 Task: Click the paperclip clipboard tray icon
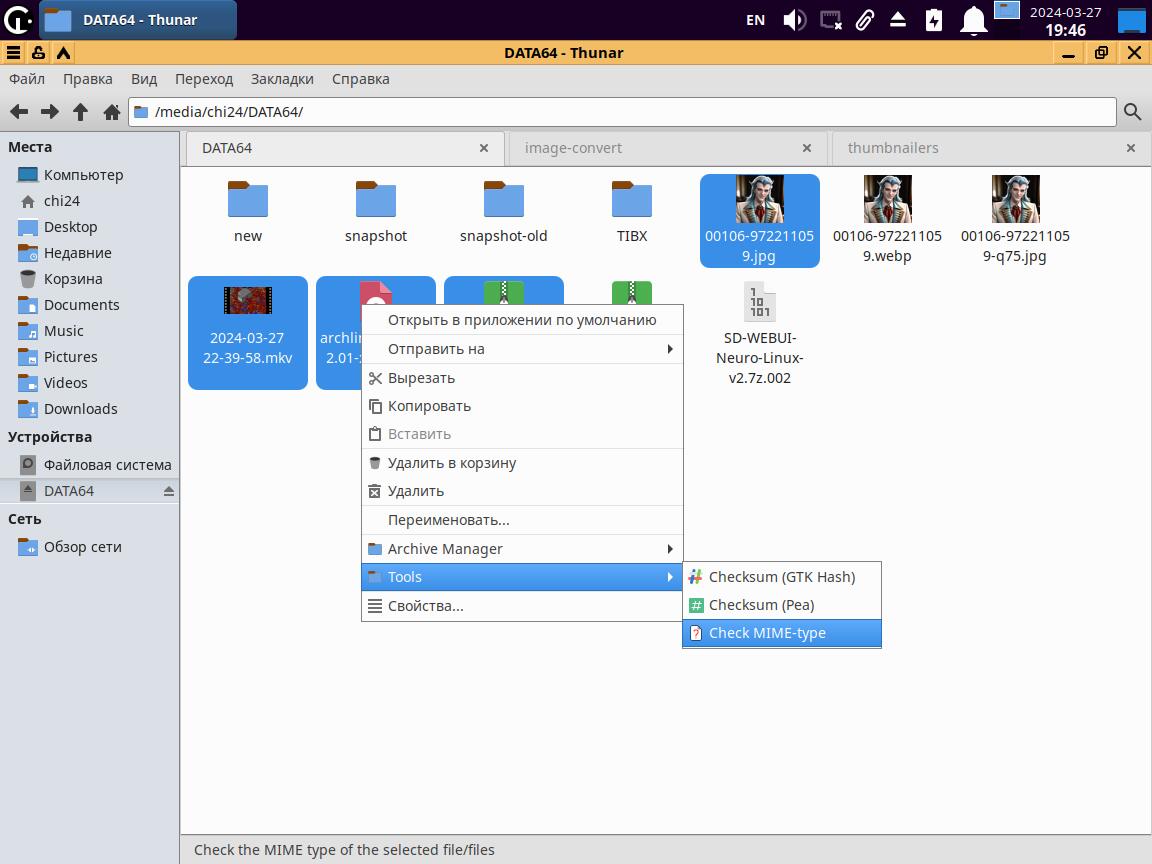tap(865, 20)
